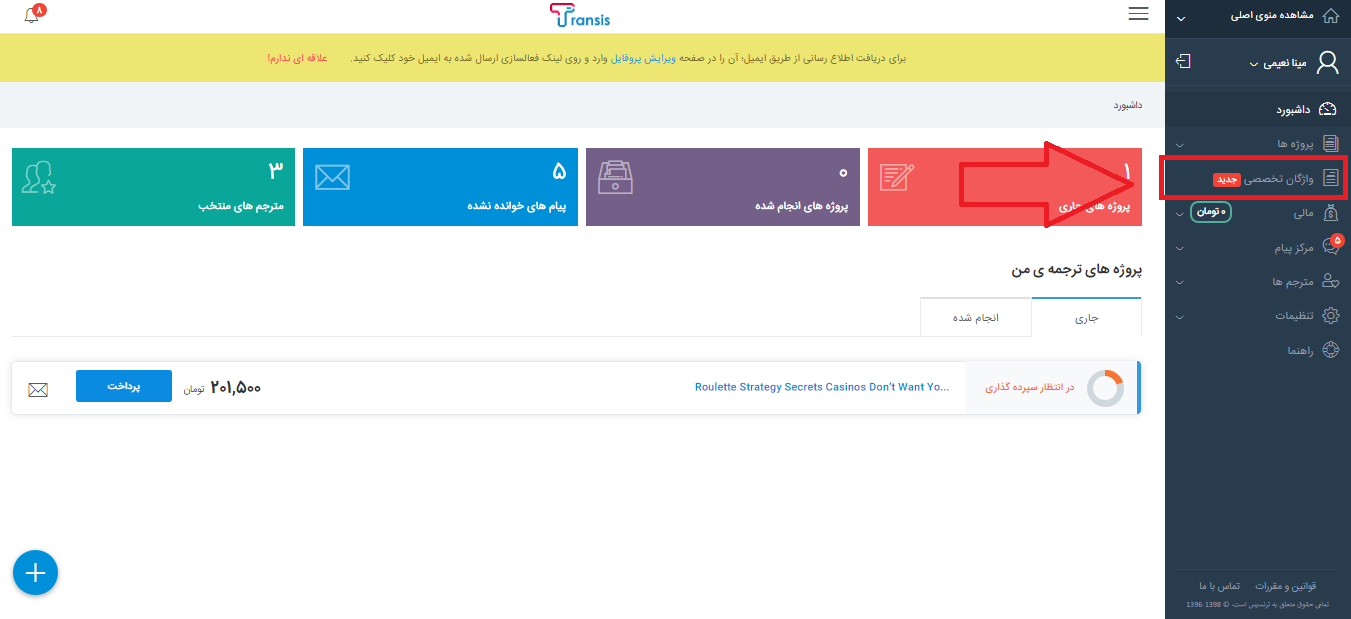Switch to the جاری tab
The width and height of the screenshot is (1351, 619).
(x=1086, y=317)
